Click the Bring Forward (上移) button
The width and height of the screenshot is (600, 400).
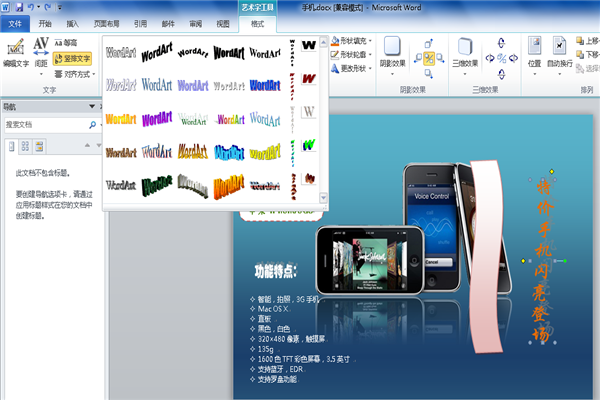[x=588, y=41]
